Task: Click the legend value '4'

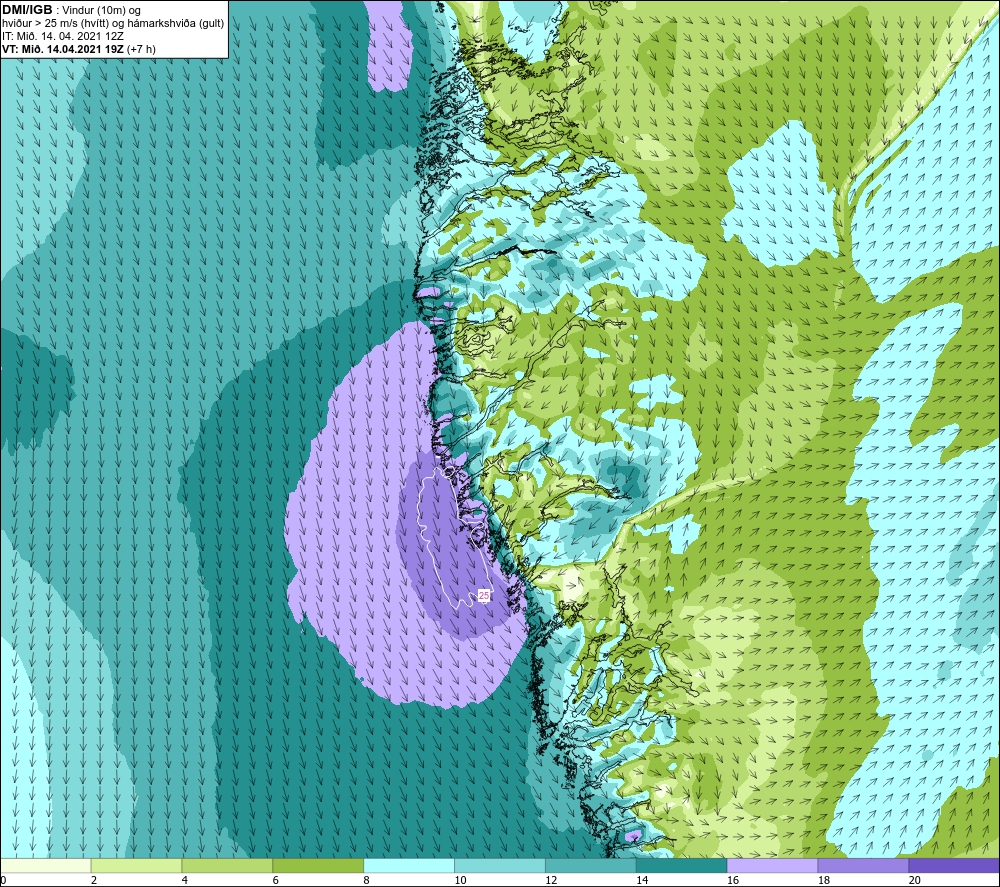Action: tap(185, 880)
